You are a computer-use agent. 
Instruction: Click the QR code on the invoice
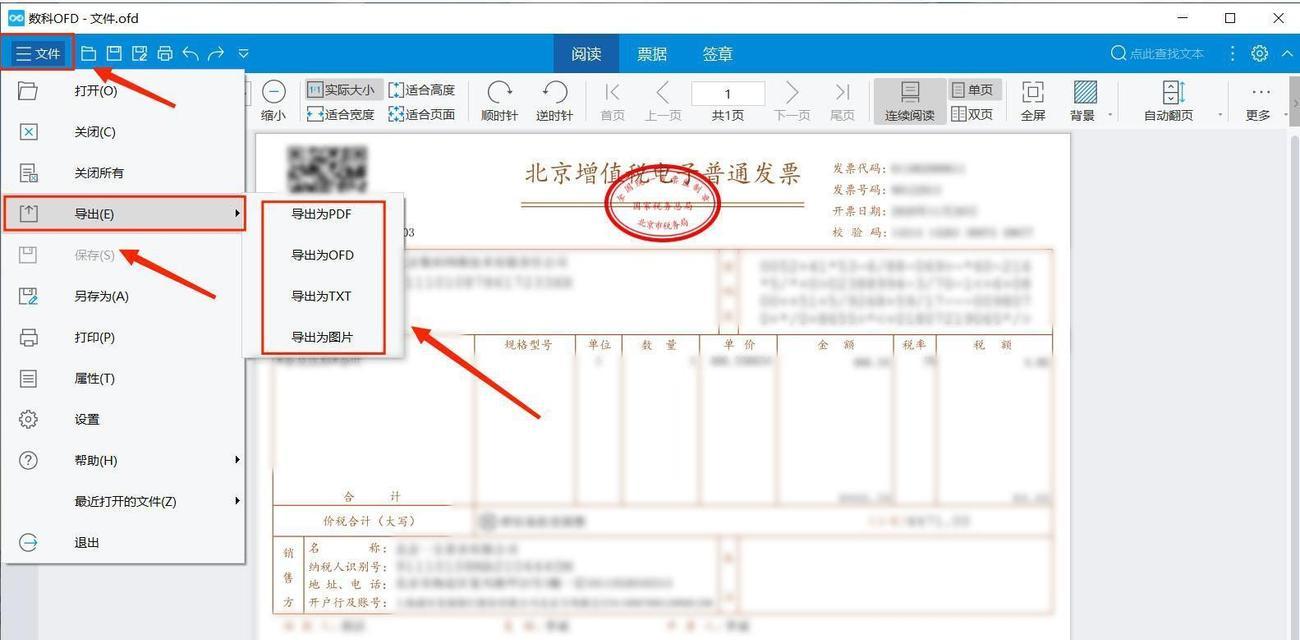[x=327, y=170]
